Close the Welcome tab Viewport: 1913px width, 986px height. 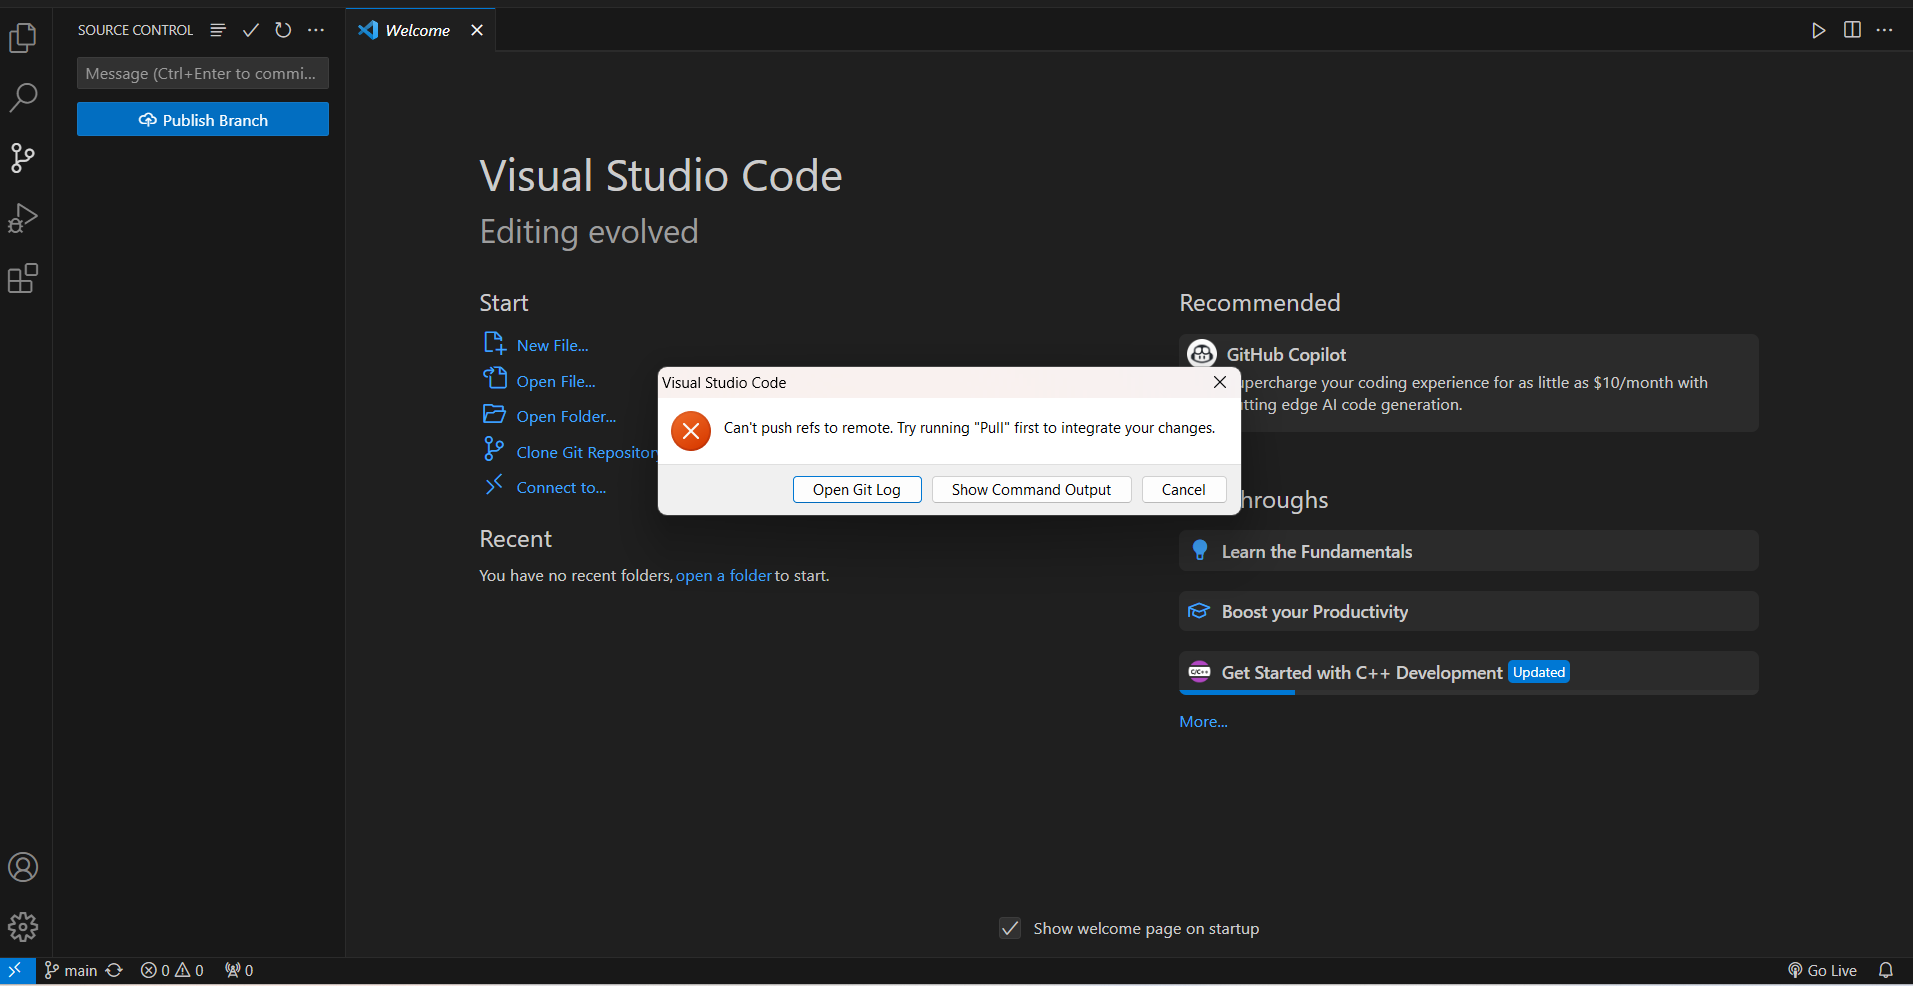coord(477,30)
